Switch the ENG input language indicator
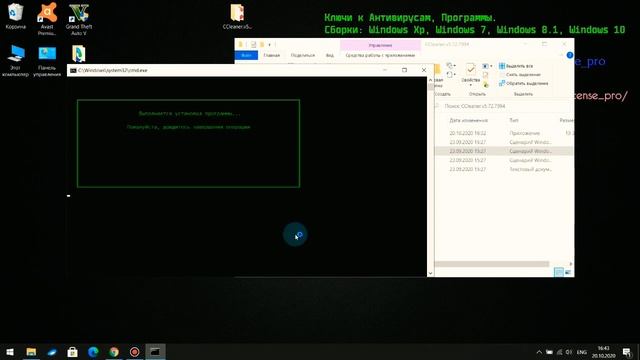This screenshot has height=360, width=640. (582, 352)
